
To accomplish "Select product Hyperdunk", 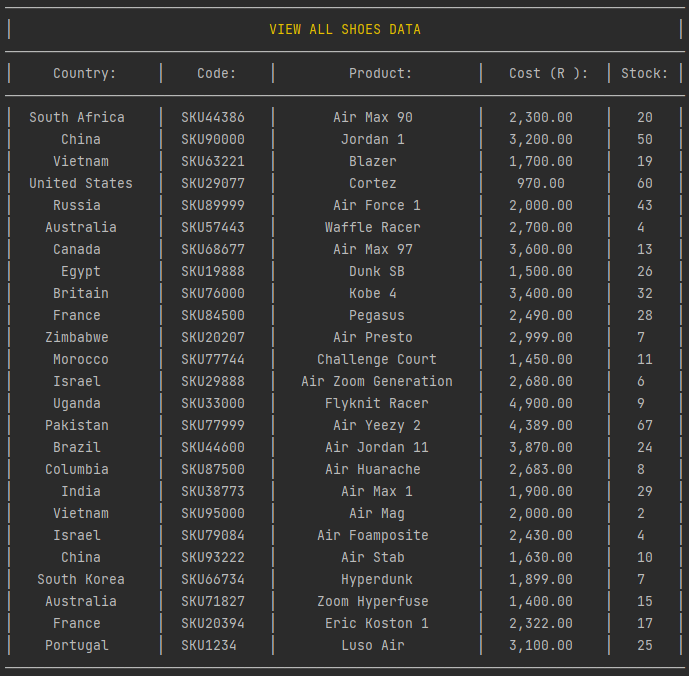I will [x=377, y=579].
